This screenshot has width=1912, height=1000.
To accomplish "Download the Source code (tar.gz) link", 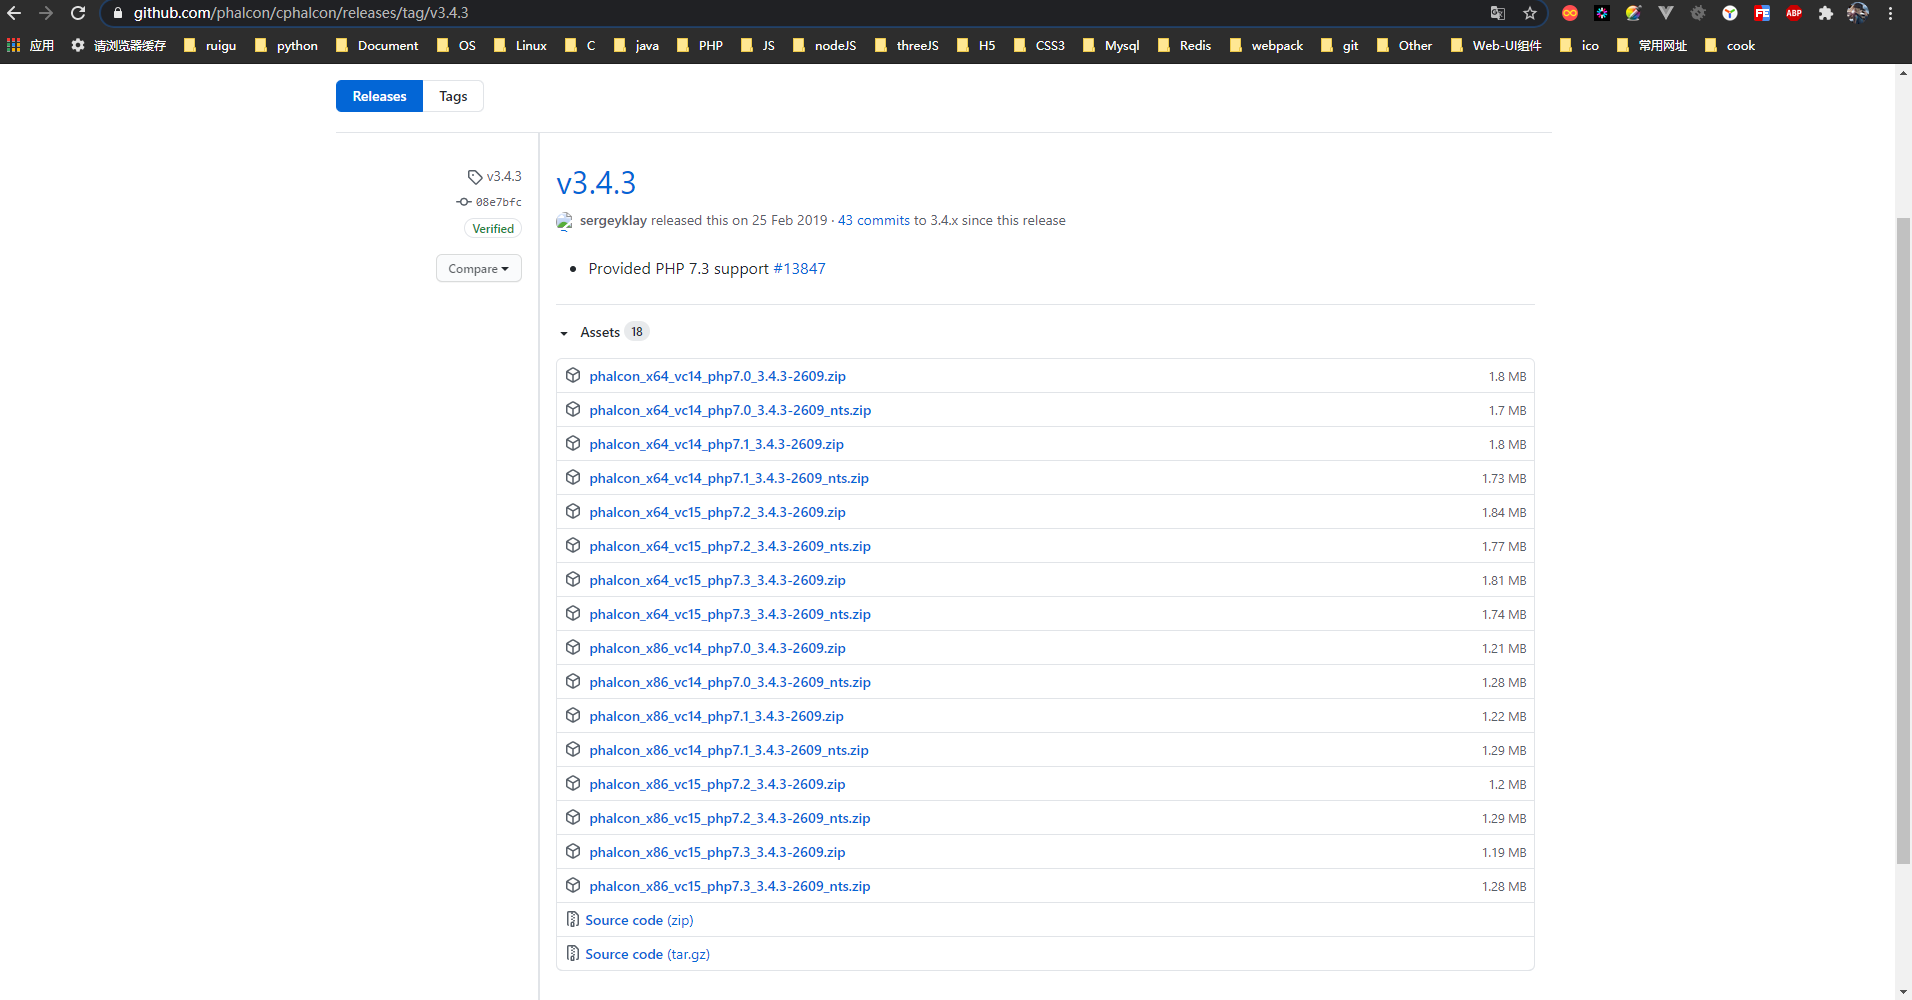I will (x=647, y=954).
